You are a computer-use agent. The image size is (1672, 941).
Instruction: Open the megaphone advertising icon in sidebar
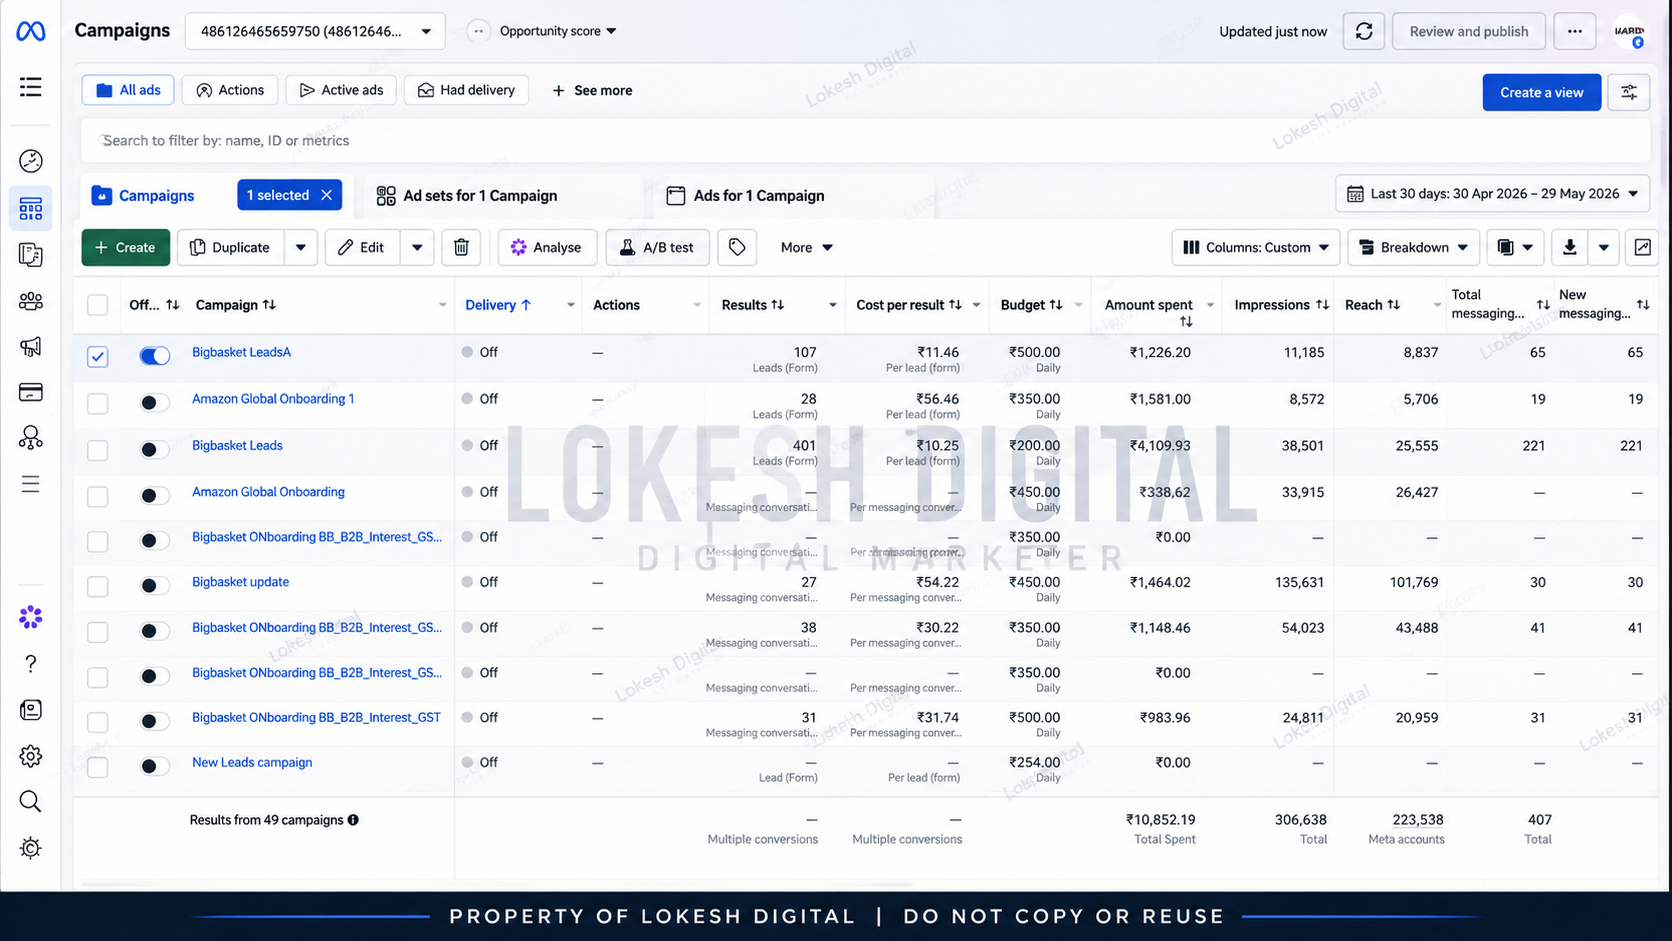click(x=31, y=347)
